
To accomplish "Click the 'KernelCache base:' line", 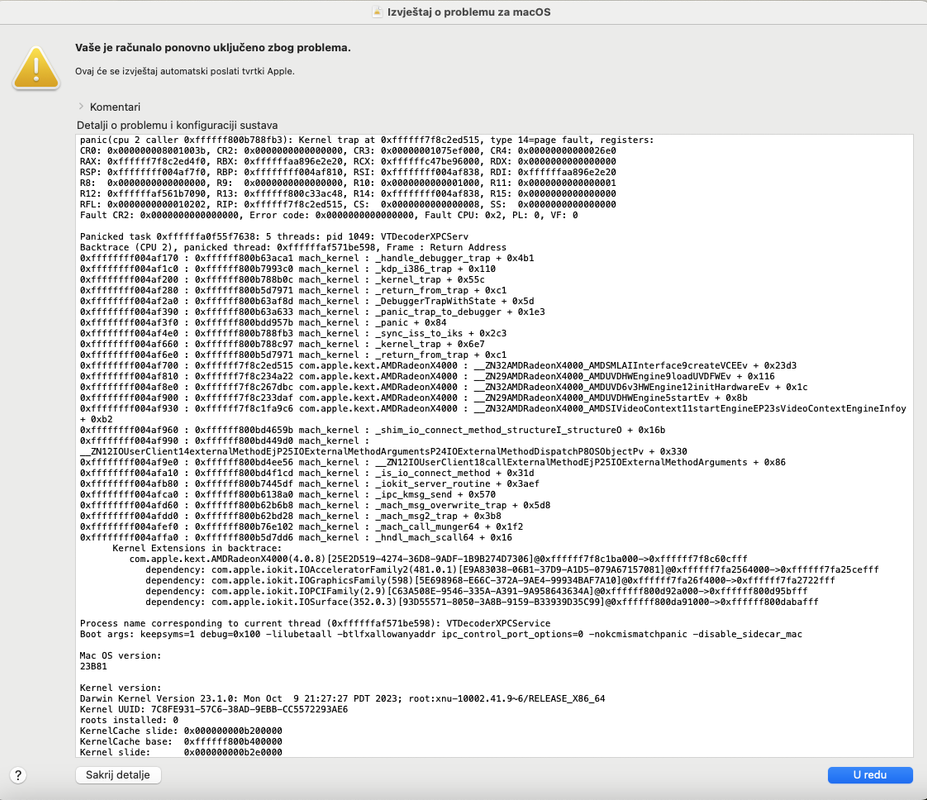I will coord(181,741).
